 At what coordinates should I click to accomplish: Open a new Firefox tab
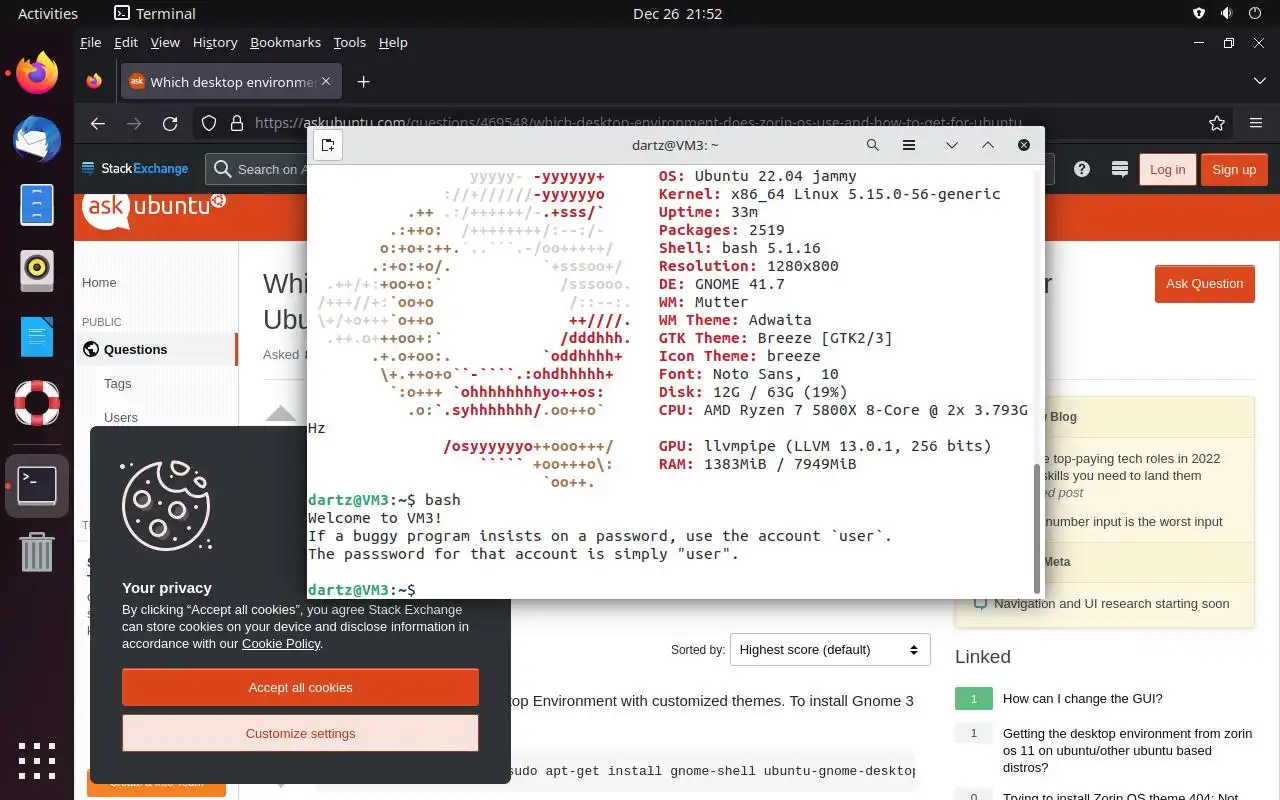click(x=363, y=82)
